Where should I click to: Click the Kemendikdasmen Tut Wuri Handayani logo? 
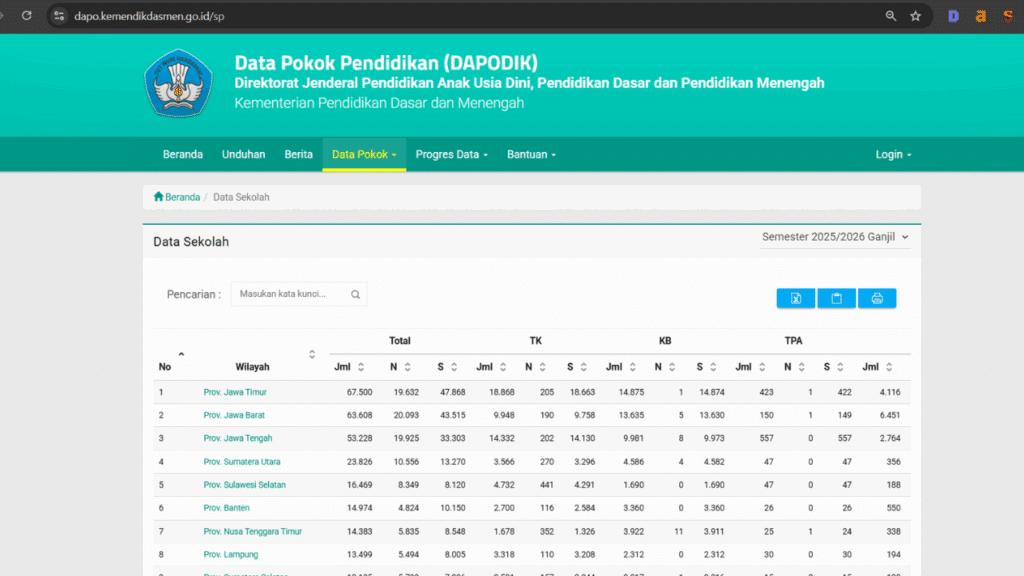coord(178,85)
